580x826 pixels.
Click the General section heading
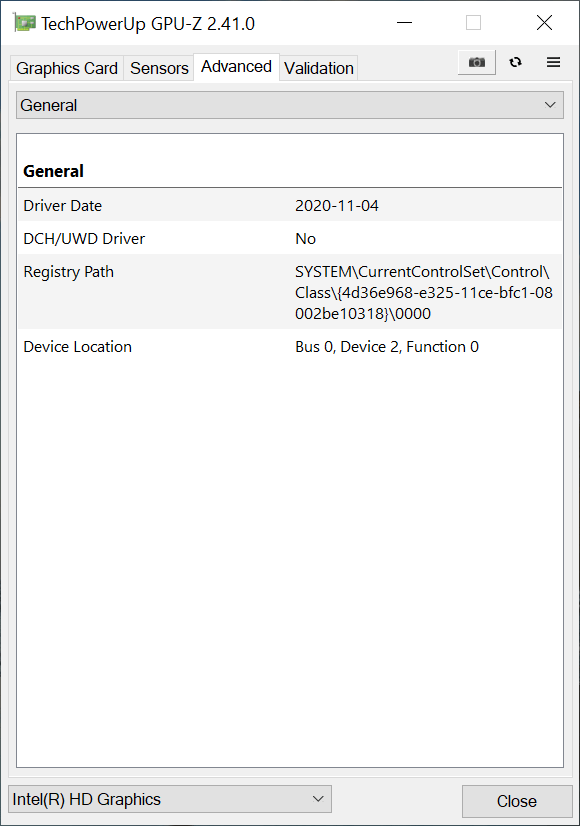click(53, 171)
